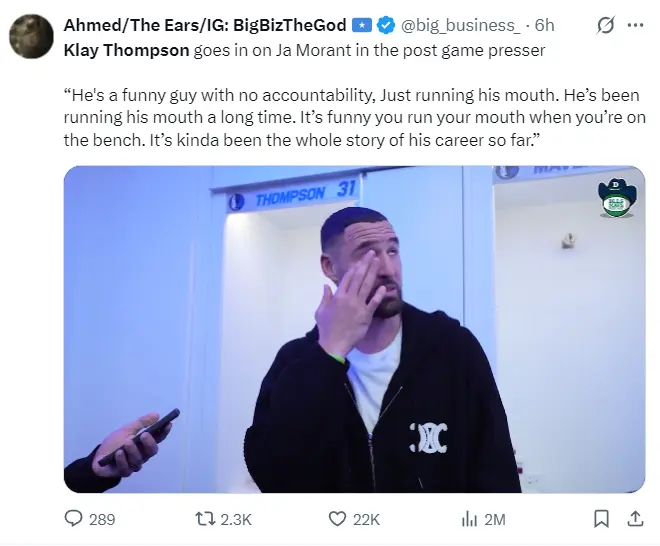Click the blue verified checkmark badge

point(387,24)
